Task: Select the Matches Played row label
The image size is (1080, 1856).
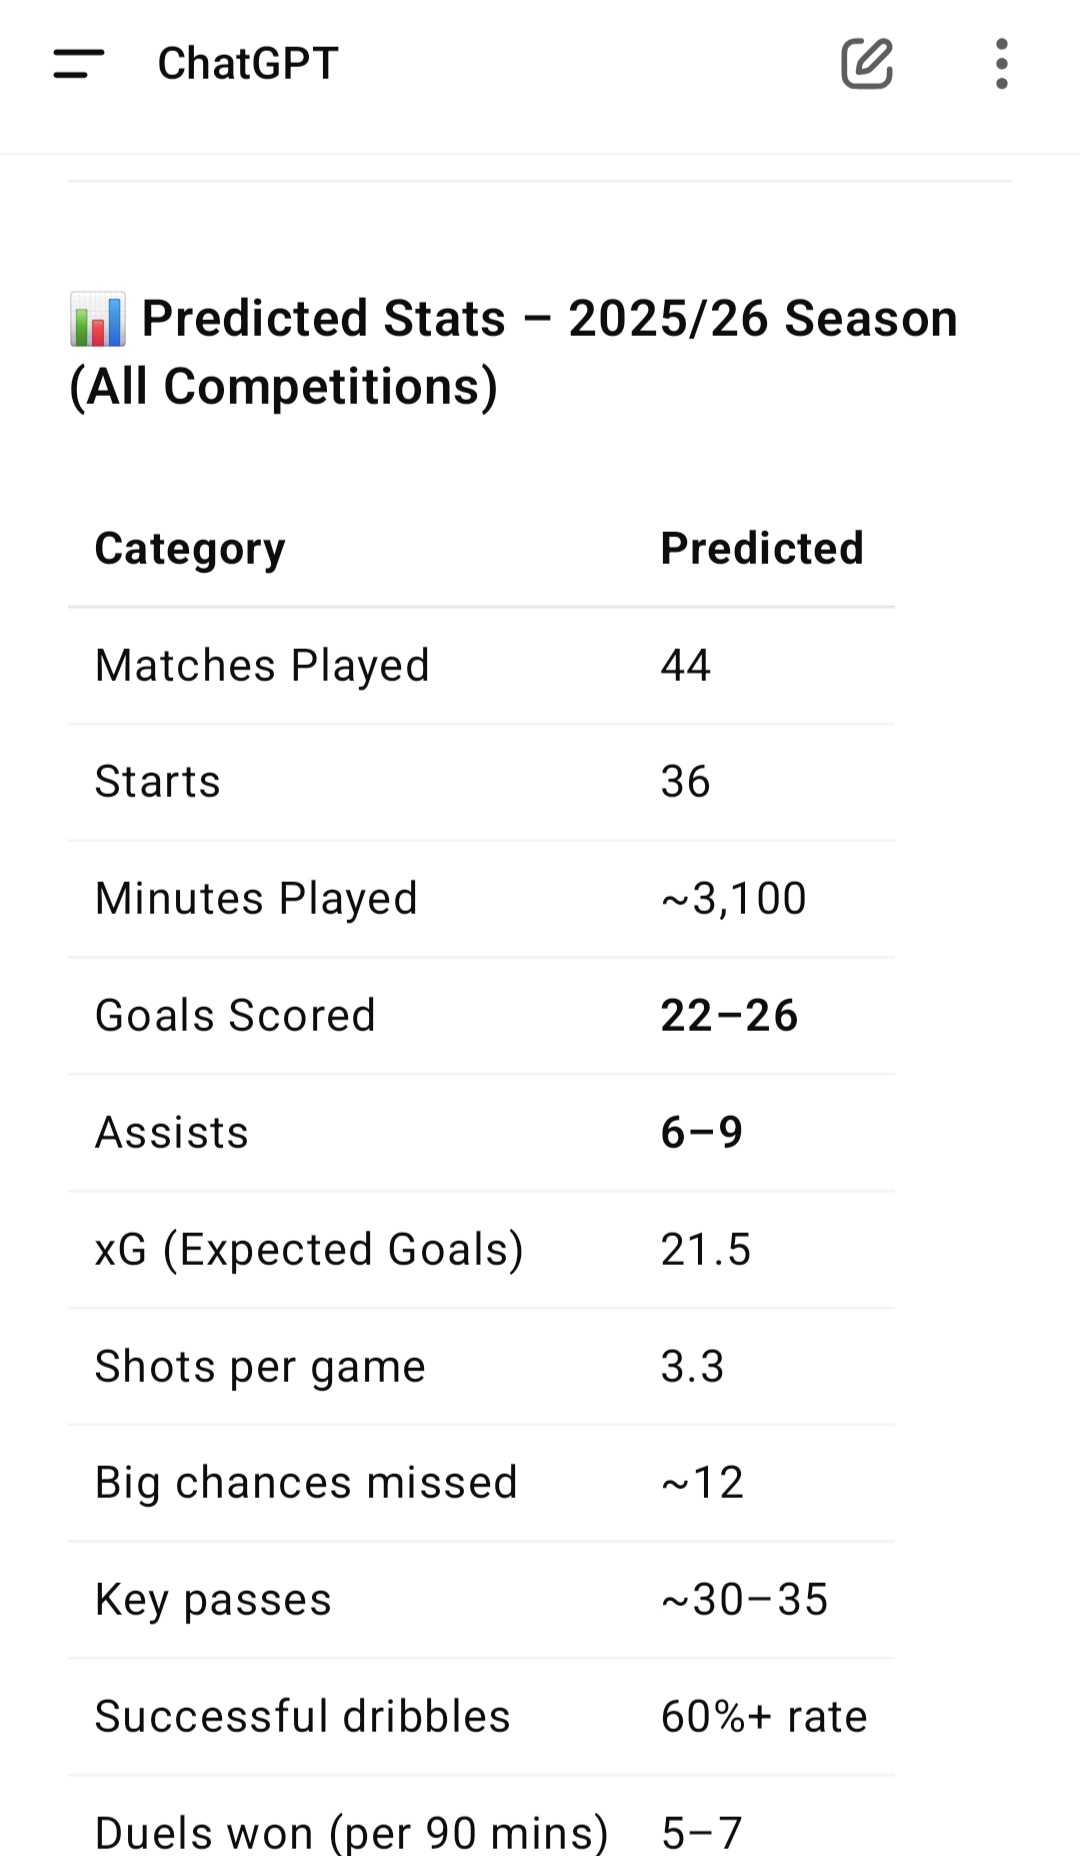Action: pos(262,666)
